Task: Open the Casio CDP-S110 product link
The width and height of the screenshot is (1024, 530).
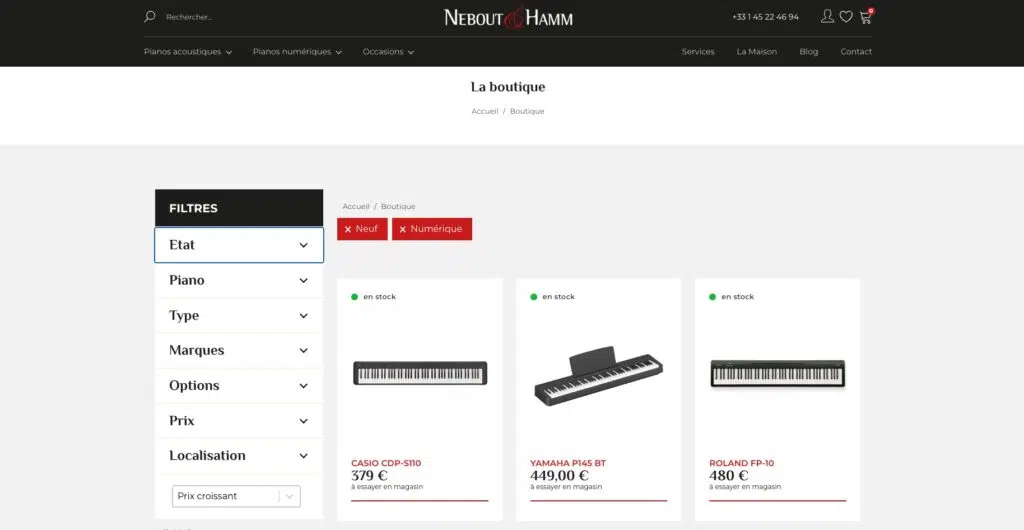Action: (x=386, y=463)
